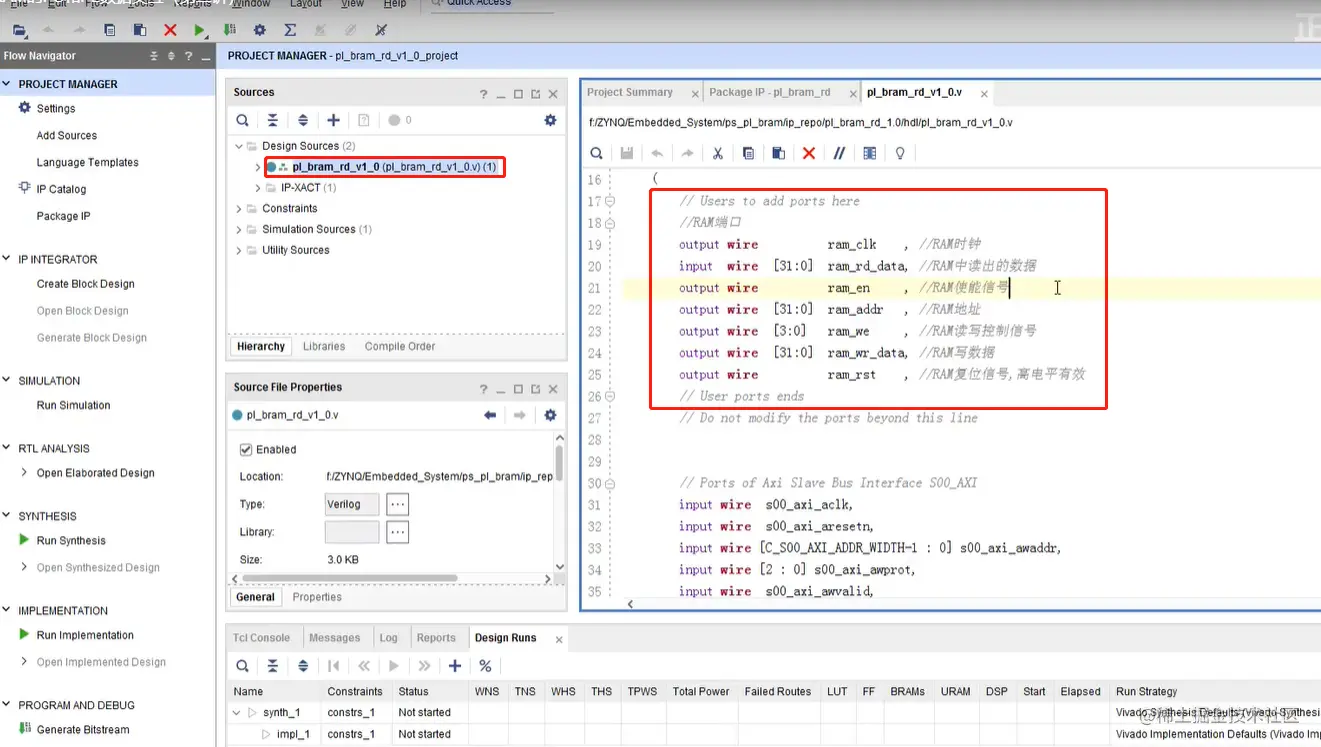This screenshot has height=747, width=1321.
Task: Open the editor search magnifier
Action: pyautogui.click(x=596, y=153)
